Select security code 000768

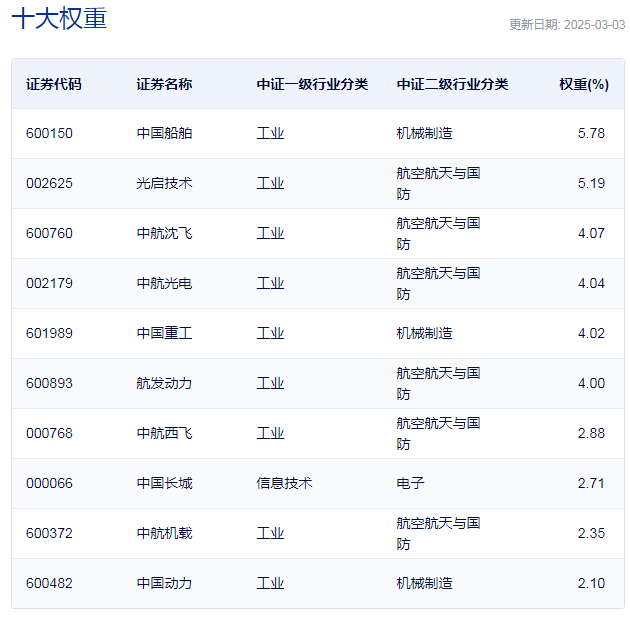pos(49,433)
